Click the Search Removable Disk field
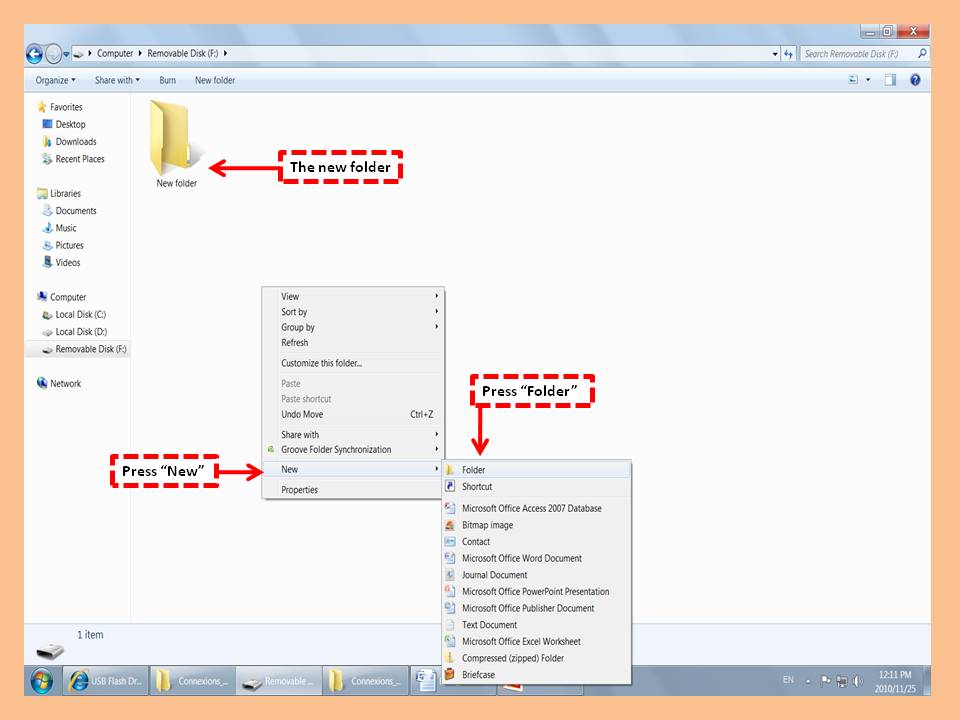This screenshot has height=720, width=960. point(858,54)
